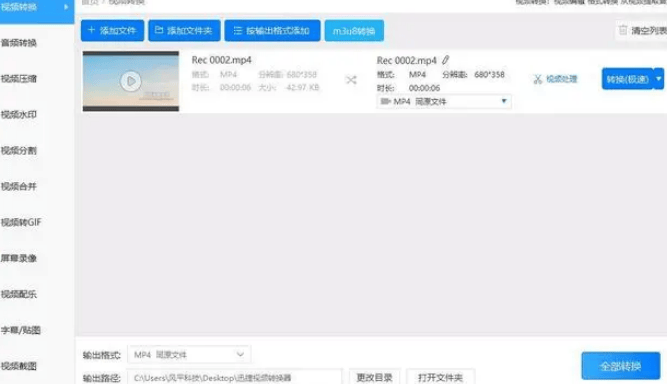Click the plus icon on 添加文件
Image resolution: width=667 pixels, height=384 pixels.
click(x=91, y=30)
